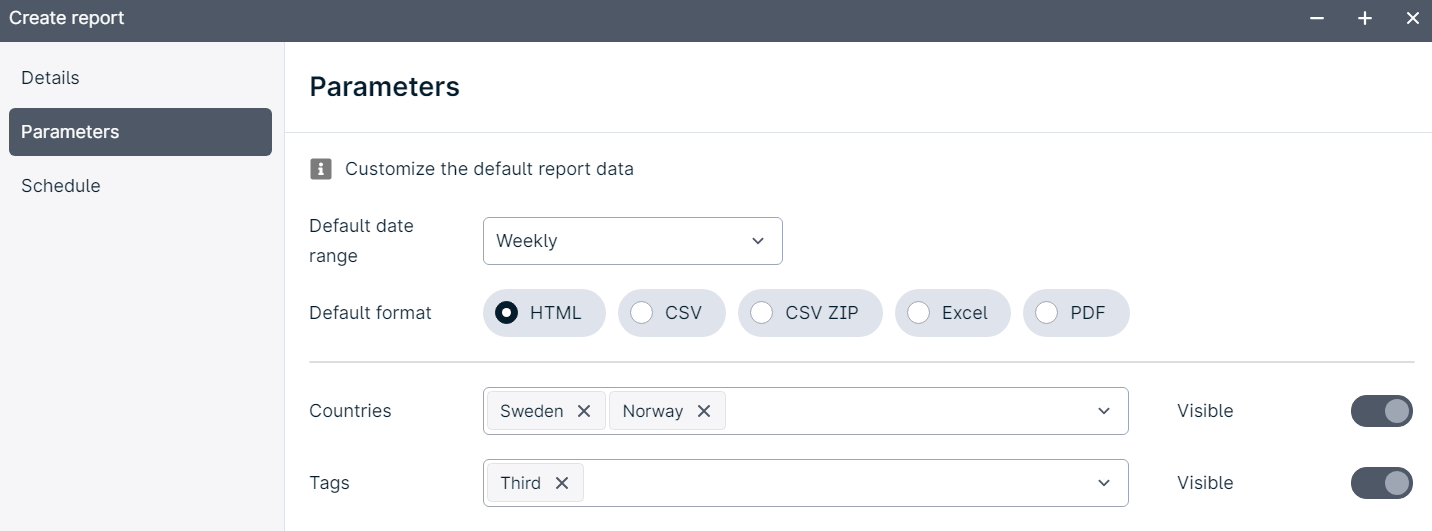Pick the CSV ZIP format option

(810, 313)
